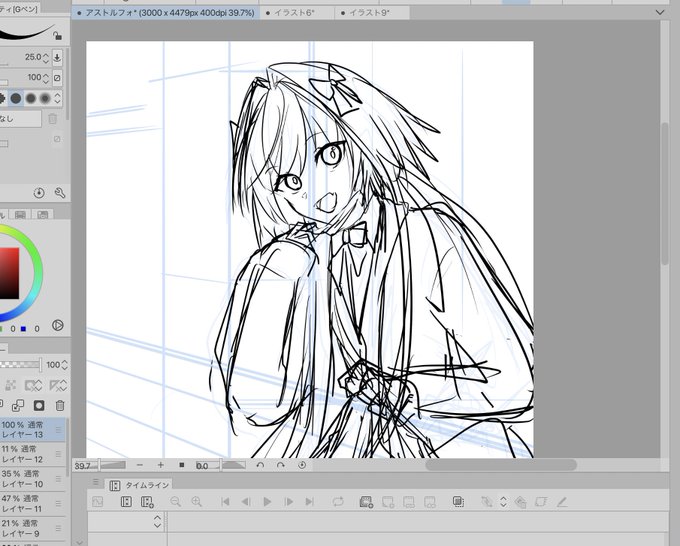This screenshot has height=546, width=680.
Task: Switch to the イラスト6 canvas tab
Action: coord(297,13)
